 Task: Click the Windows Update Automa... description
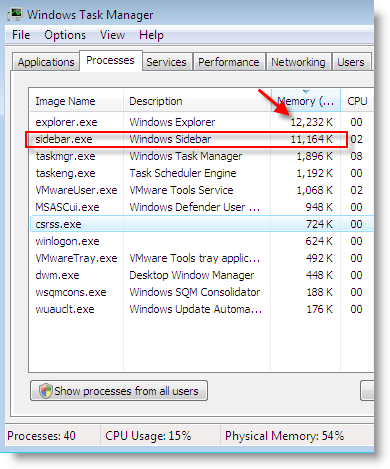point(196,309)
